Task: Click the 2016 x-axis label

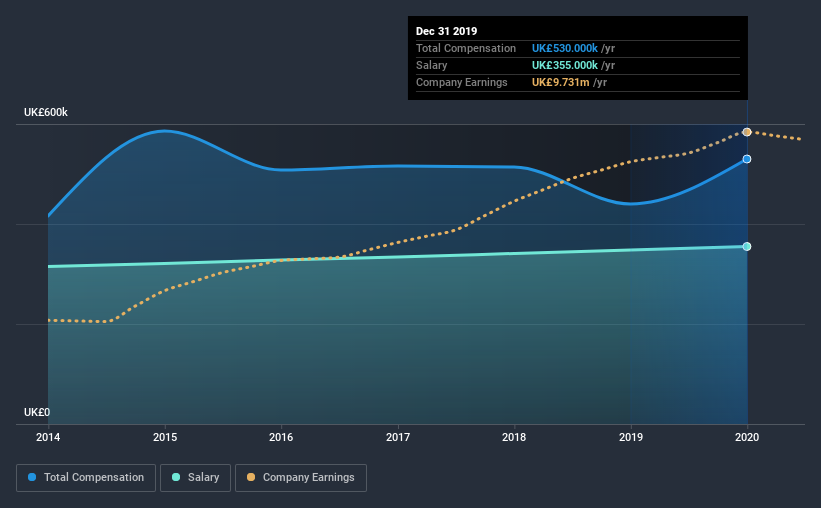Action: [281, 437]
